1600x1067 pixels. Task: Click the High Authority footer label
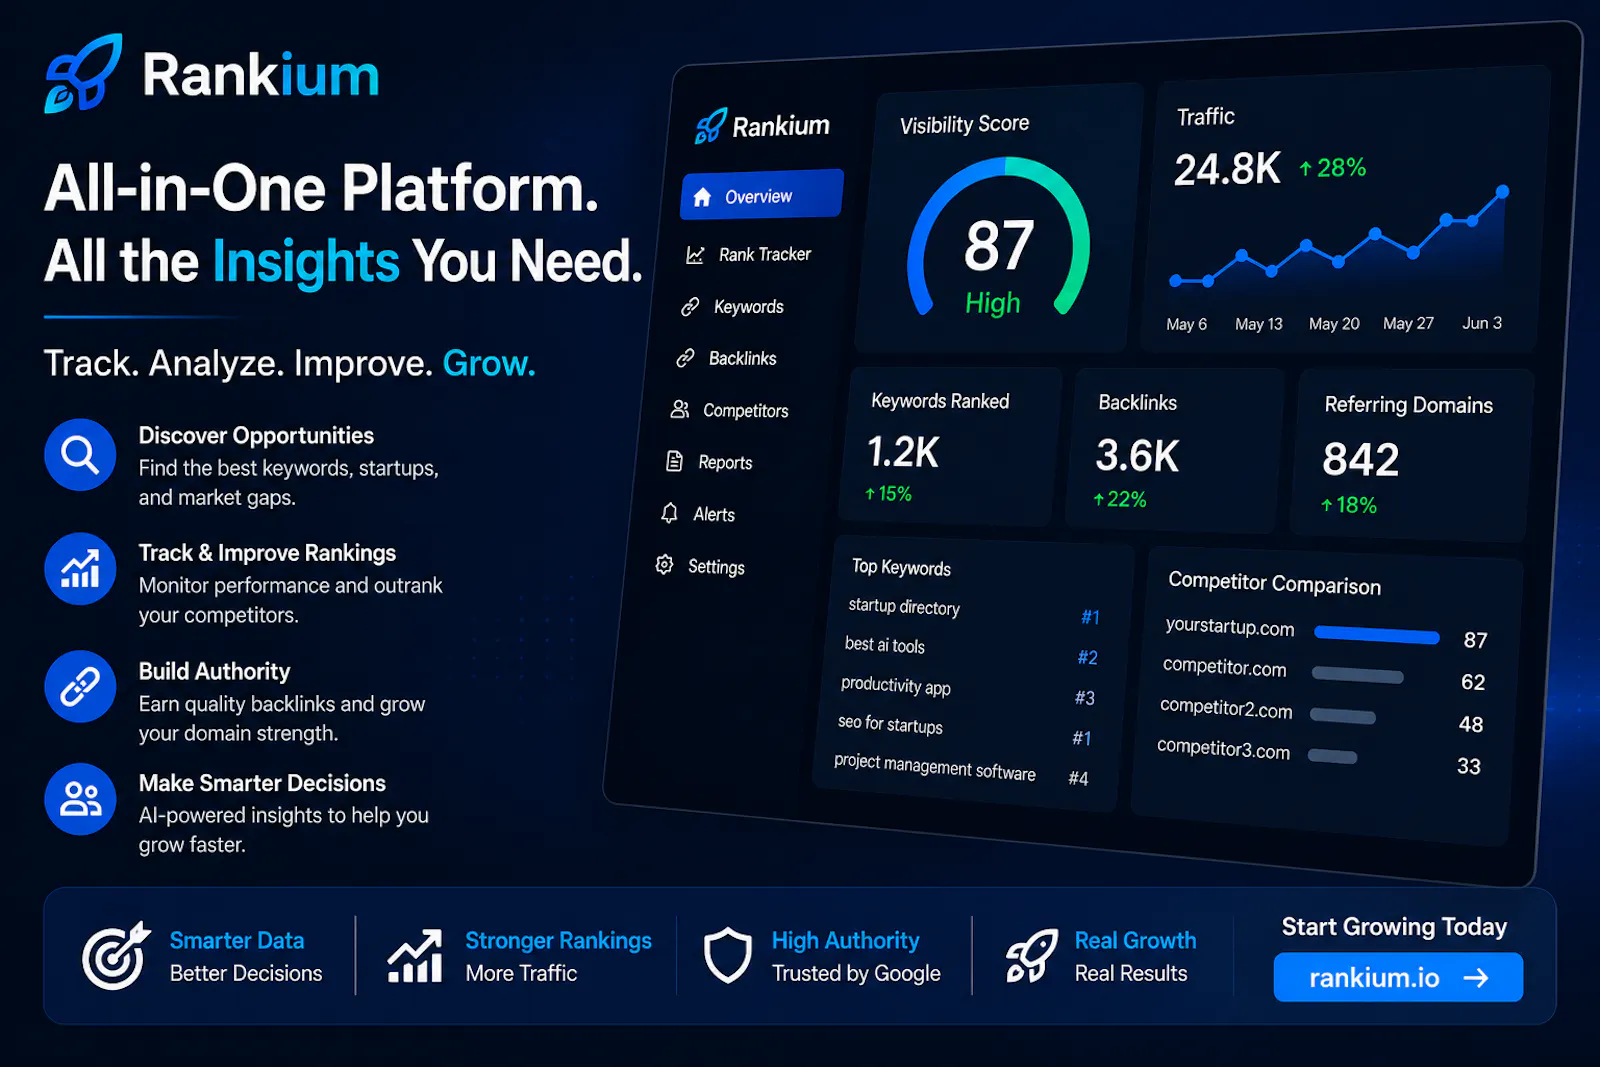[x=845, y=941]
